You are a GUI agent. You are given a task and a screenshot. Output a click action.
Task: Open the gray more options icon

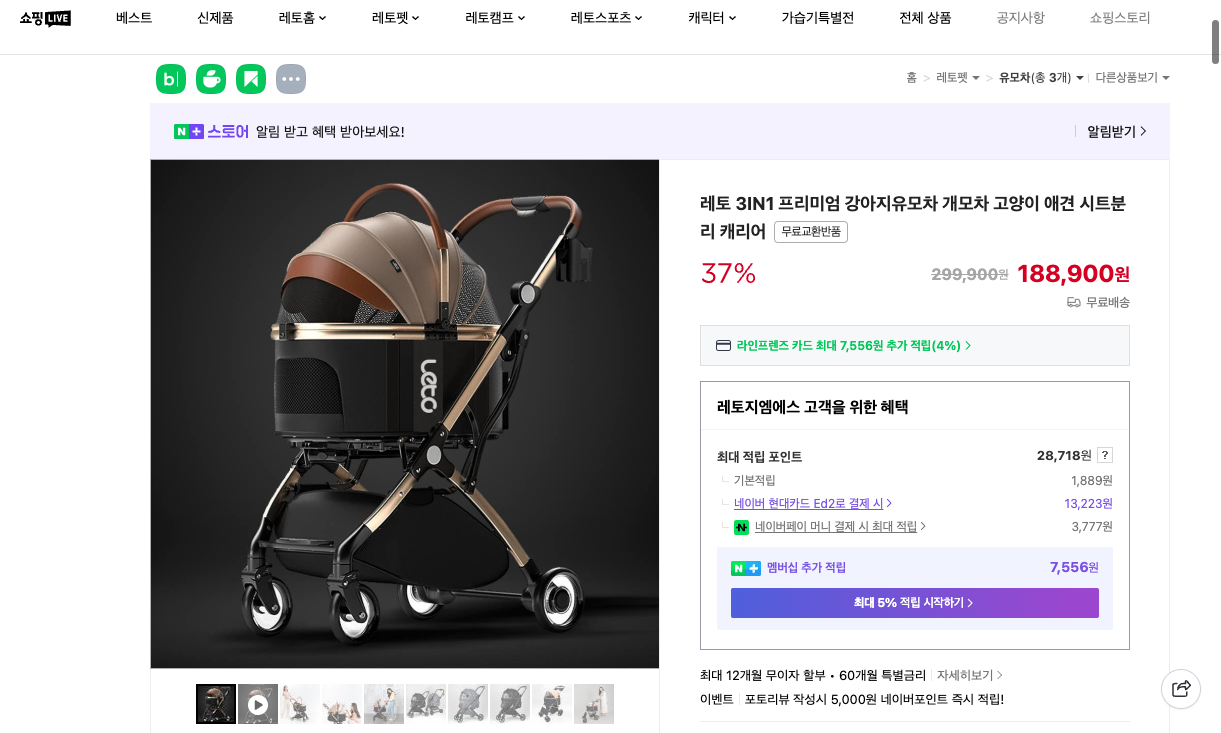point(290,78)
